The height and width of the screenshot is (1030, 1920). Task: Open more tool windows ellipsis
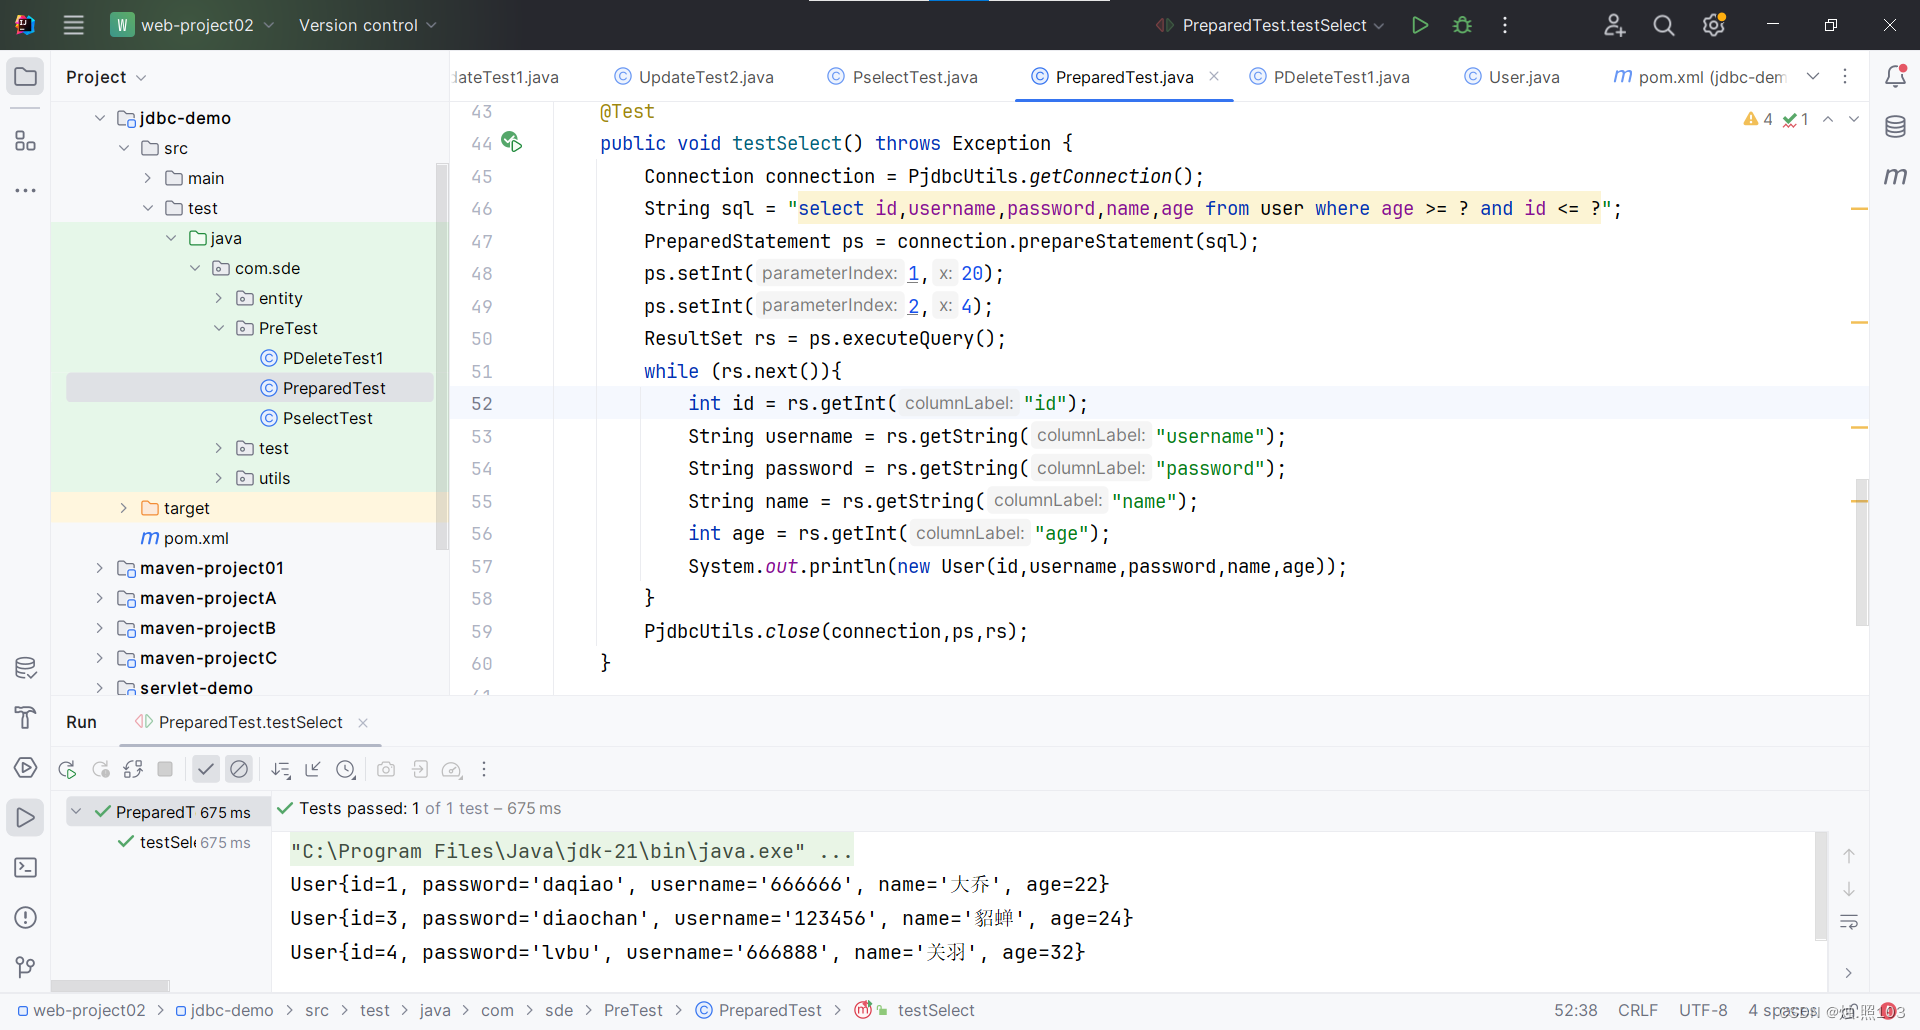click(25, 190)
